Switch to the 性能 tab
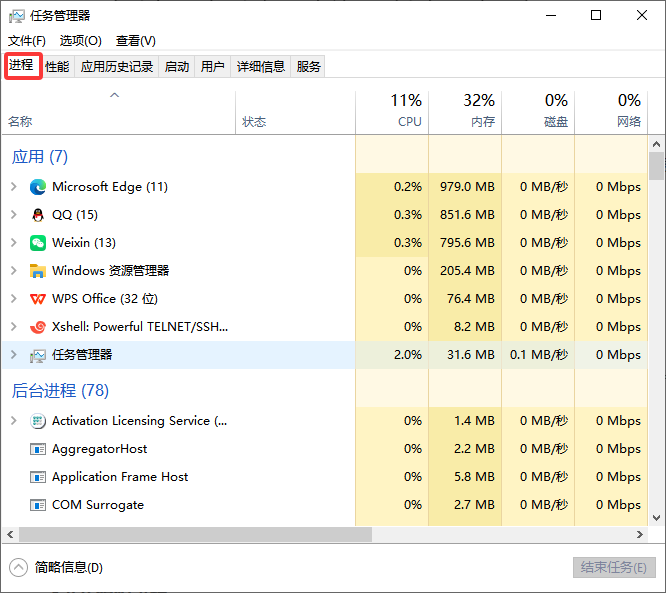666x593 pixels. [57, 67]
